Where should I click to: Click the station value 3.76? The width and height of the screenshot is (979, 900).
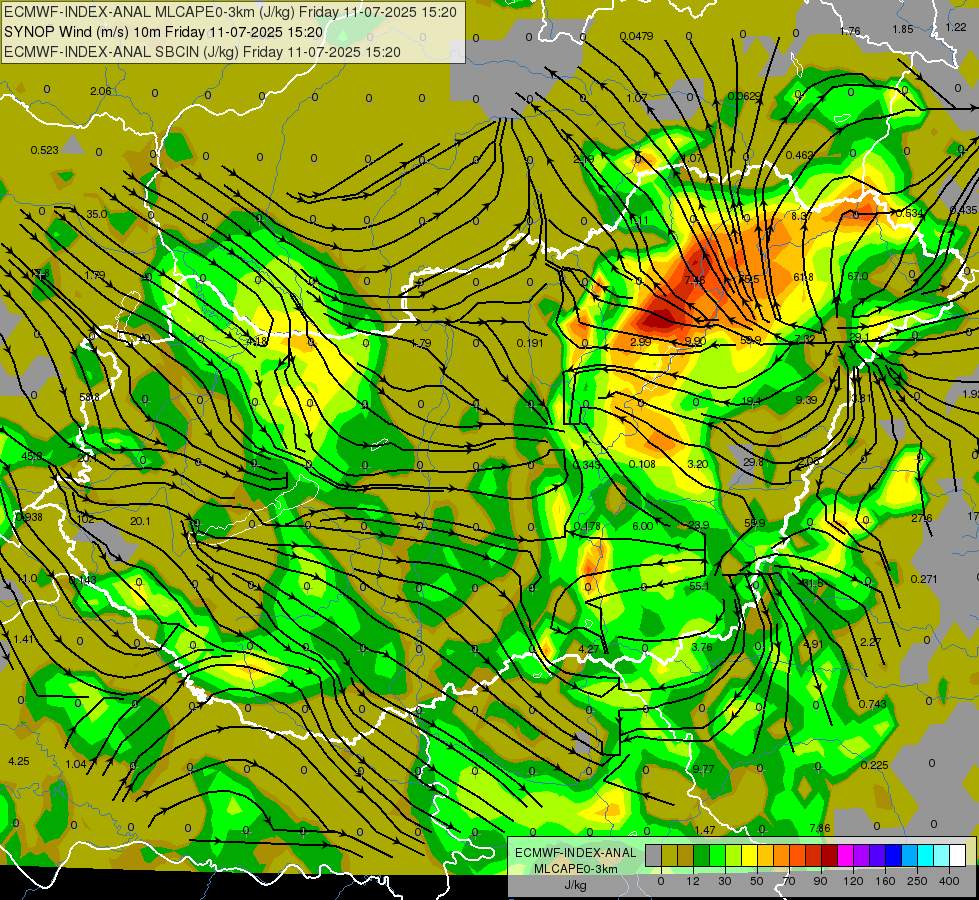tap(702, 647)
